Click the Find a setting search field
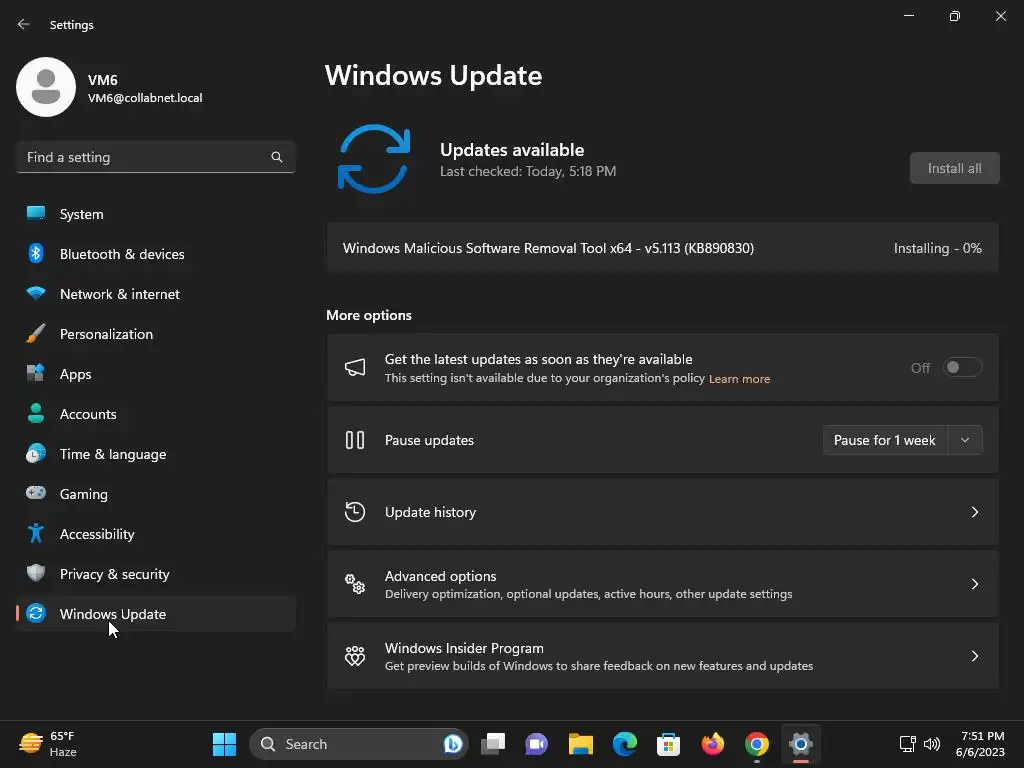Viewport: 1024px width, 768px height. (x=155, y=157)
